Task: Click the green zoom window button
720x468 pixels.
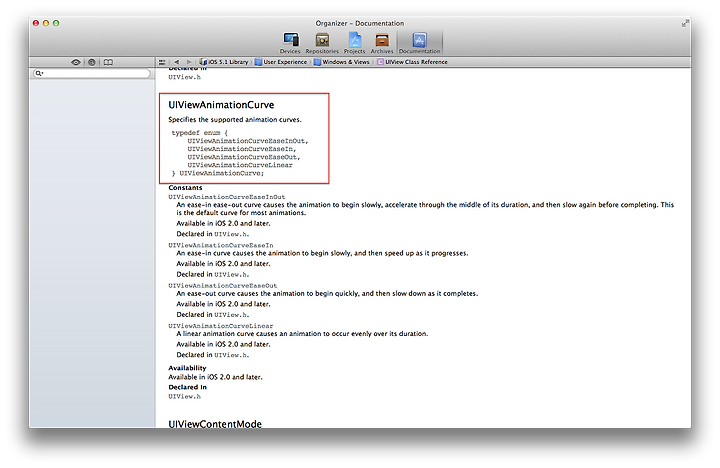Action: pos(56,23)
